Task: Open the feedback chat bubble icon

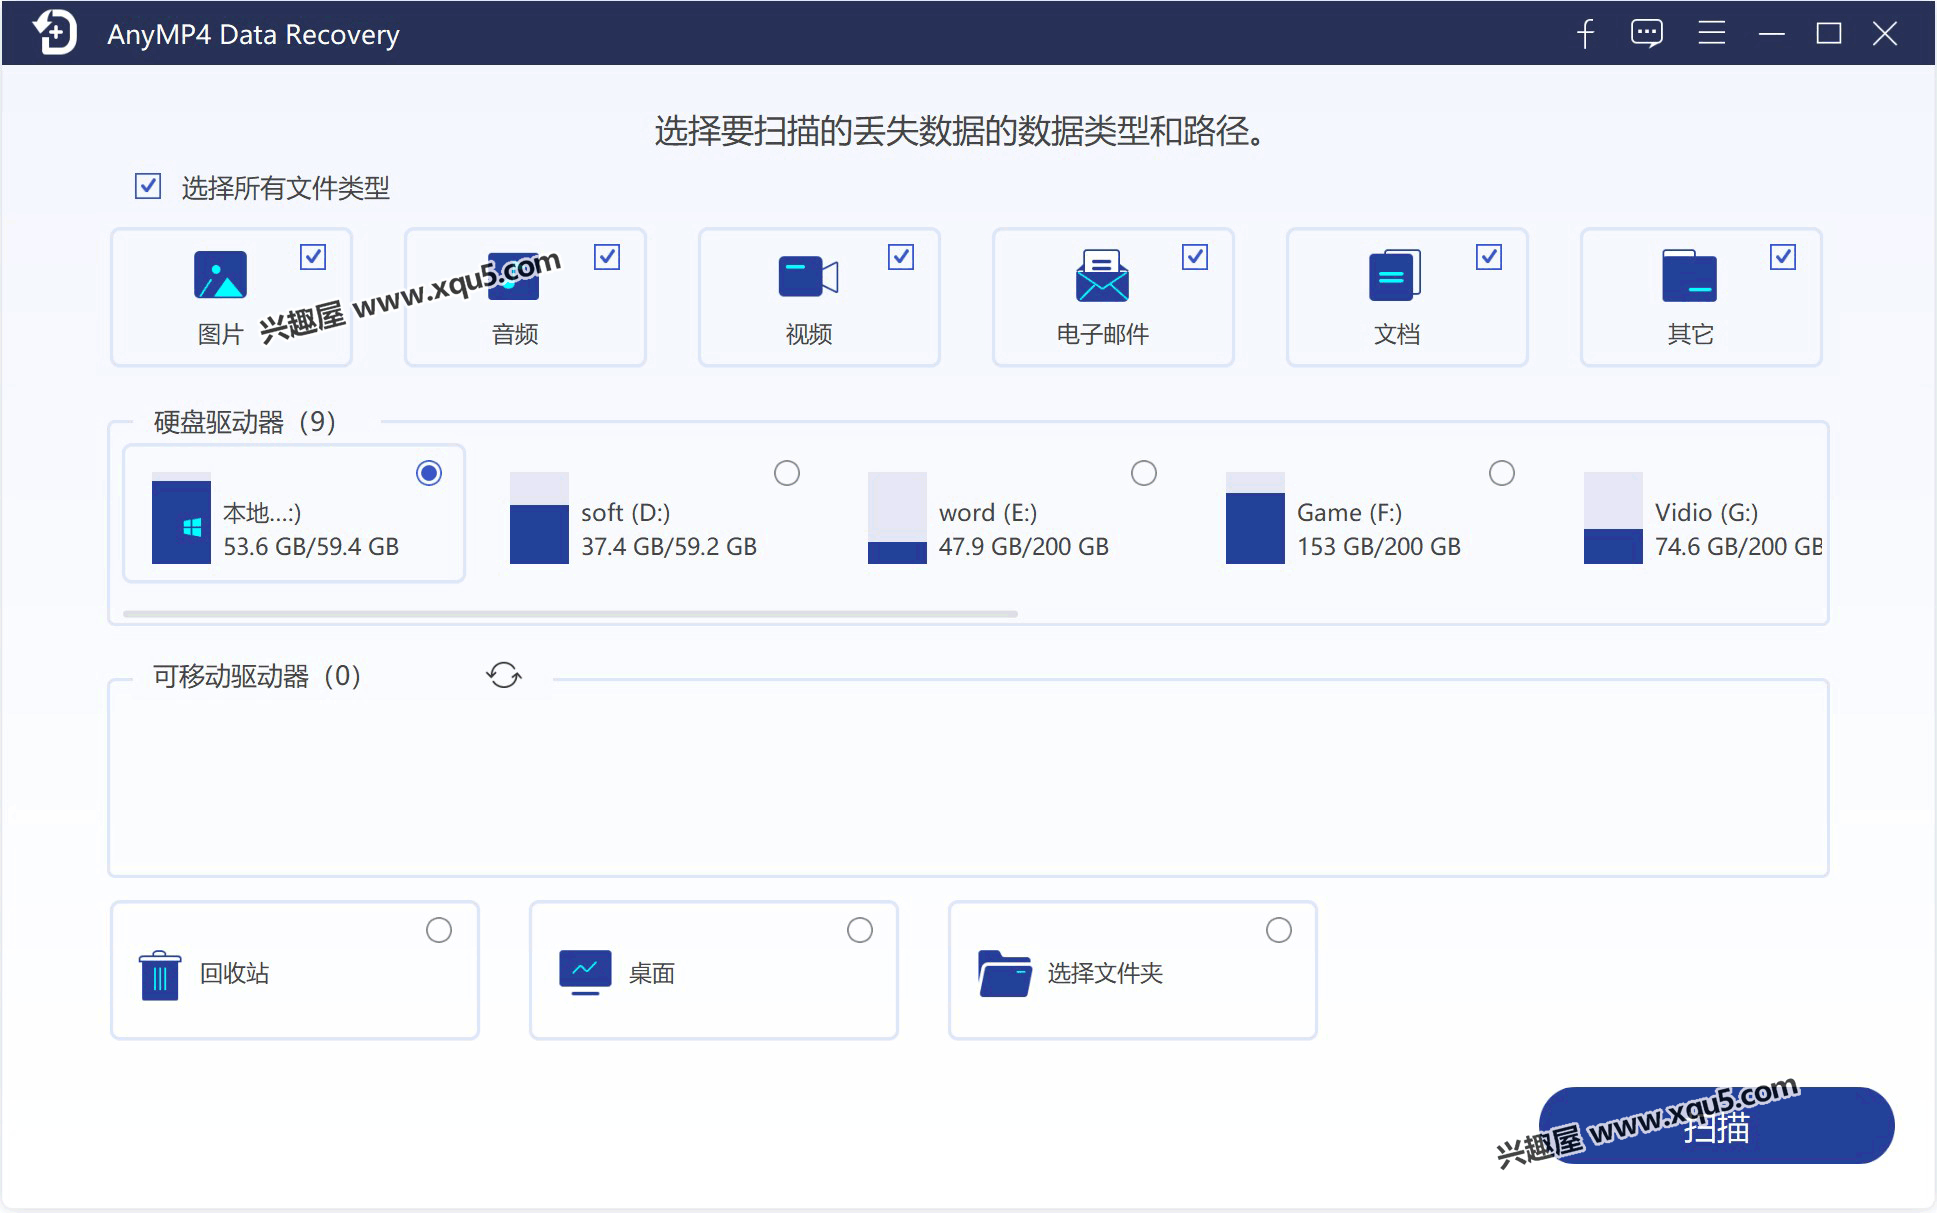Action: point(1647,33)
